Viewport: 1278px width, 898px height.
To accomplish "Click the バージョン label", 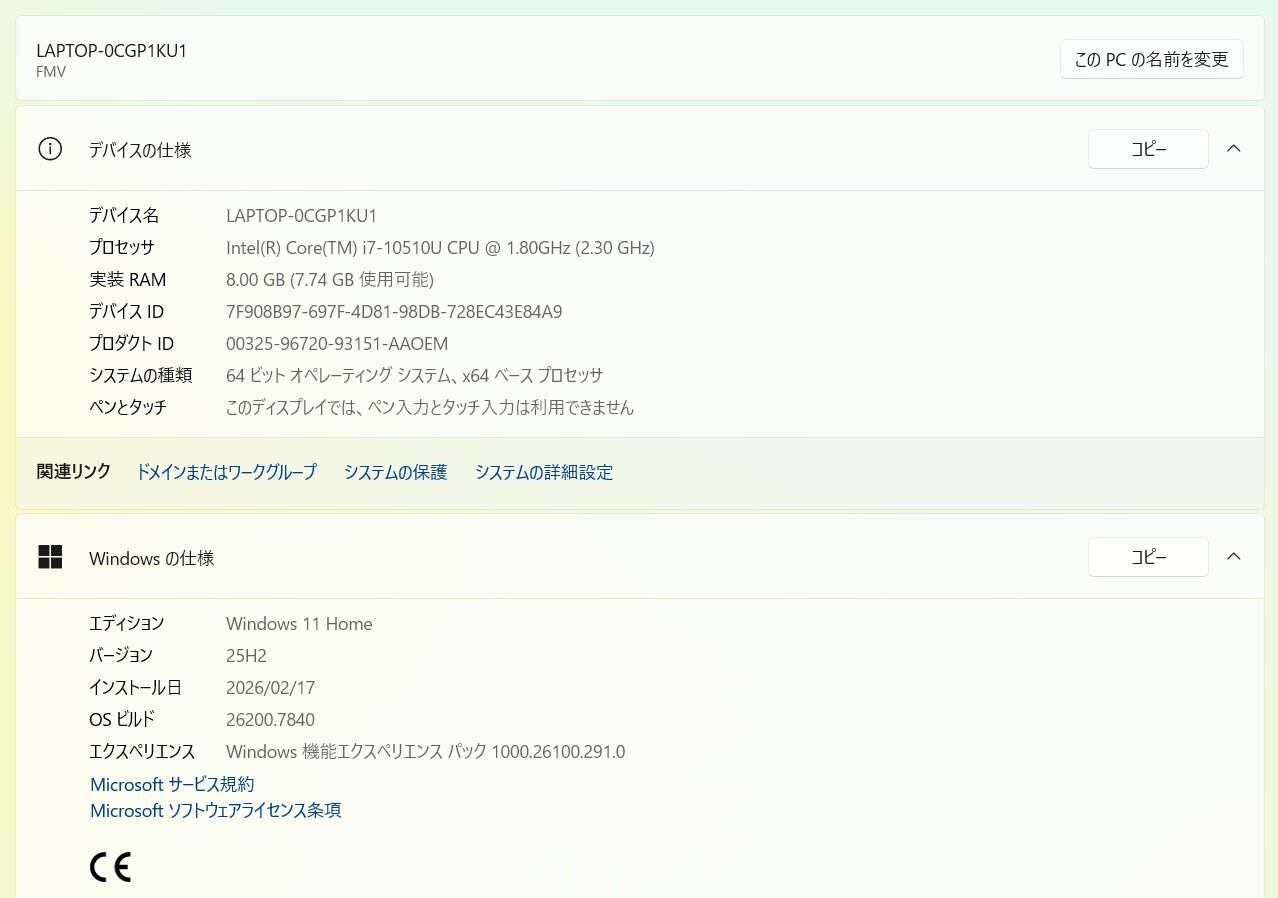I will click(x=121, y=656).
